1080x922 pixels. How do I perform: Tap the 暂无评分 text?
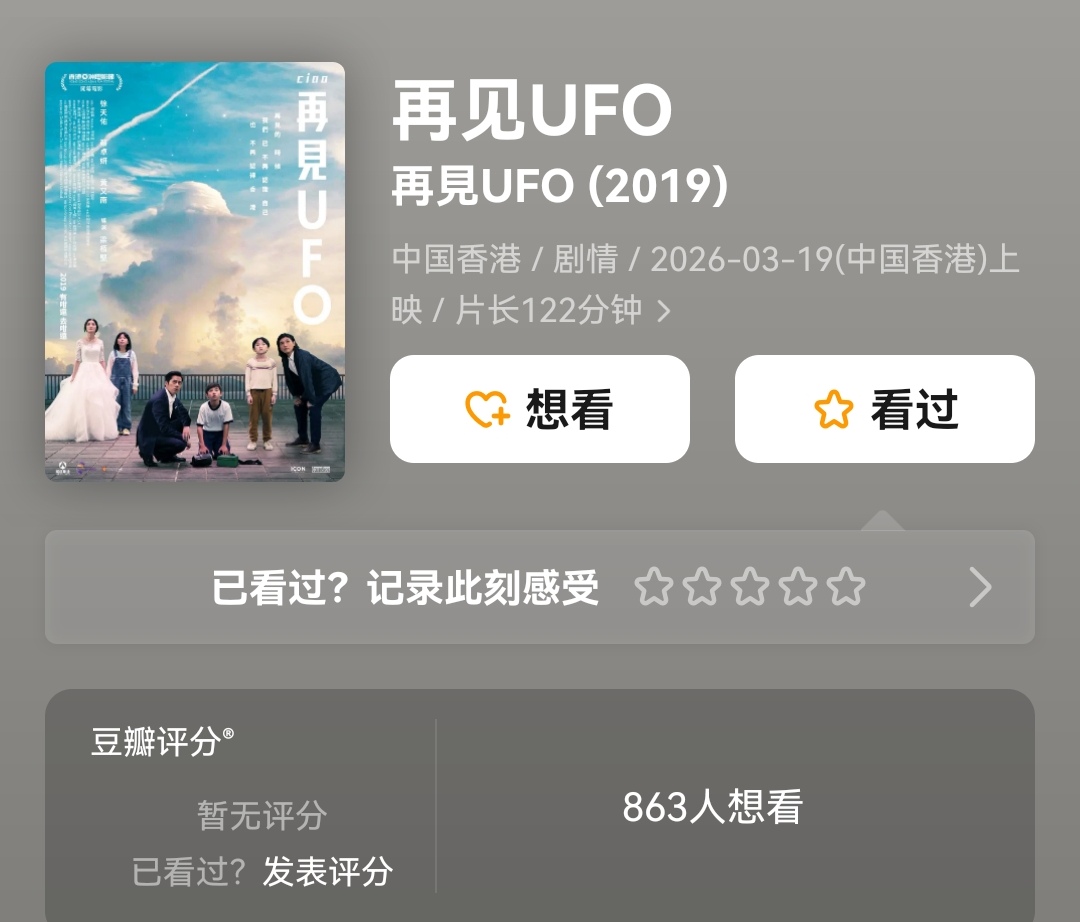262,816
